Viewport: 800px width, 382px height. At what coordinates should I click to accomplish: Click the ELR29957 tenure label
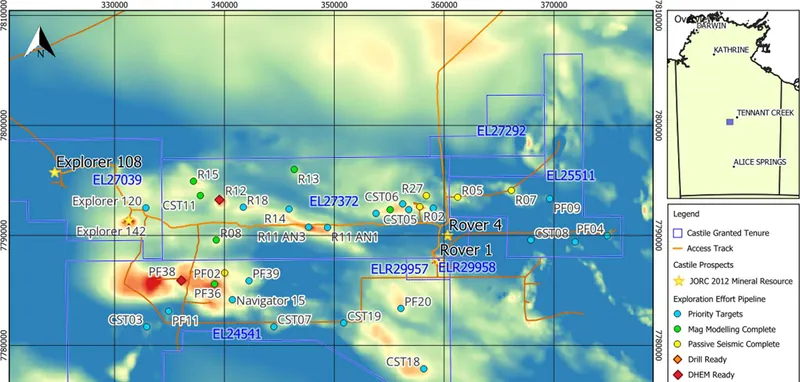pyautogui.click(x=399, y=269)
